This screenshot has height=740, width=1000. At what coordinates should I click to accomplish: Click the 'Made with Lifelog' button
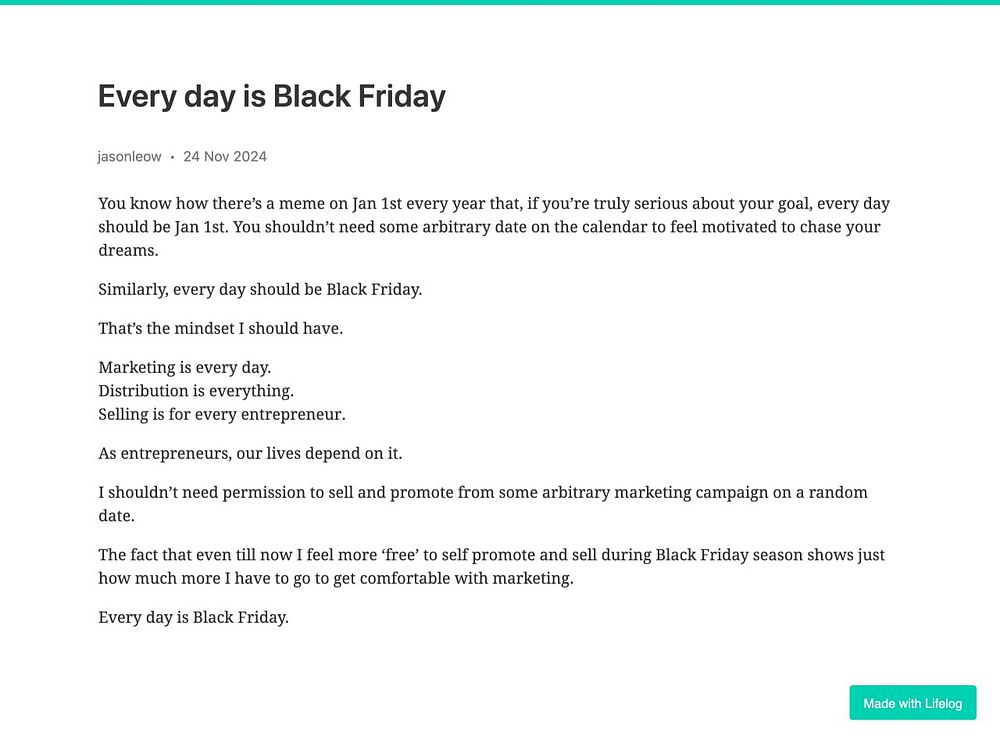(x=912, y=703)
